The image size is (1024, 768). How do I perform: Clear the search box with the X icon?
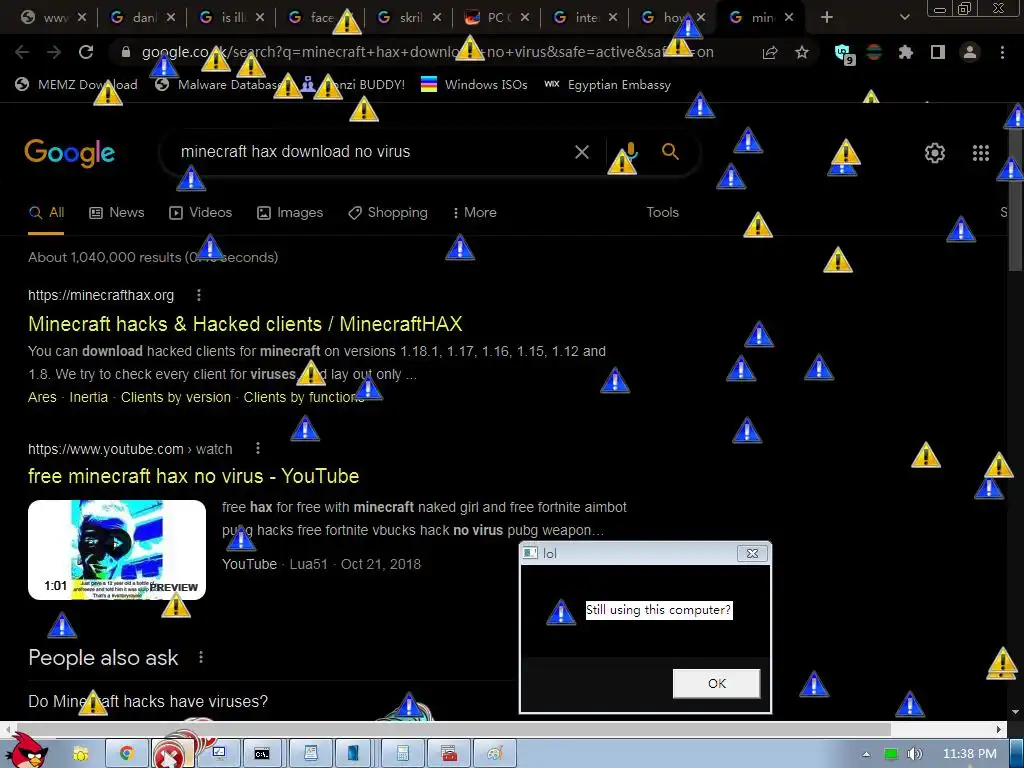pos(581,152)
